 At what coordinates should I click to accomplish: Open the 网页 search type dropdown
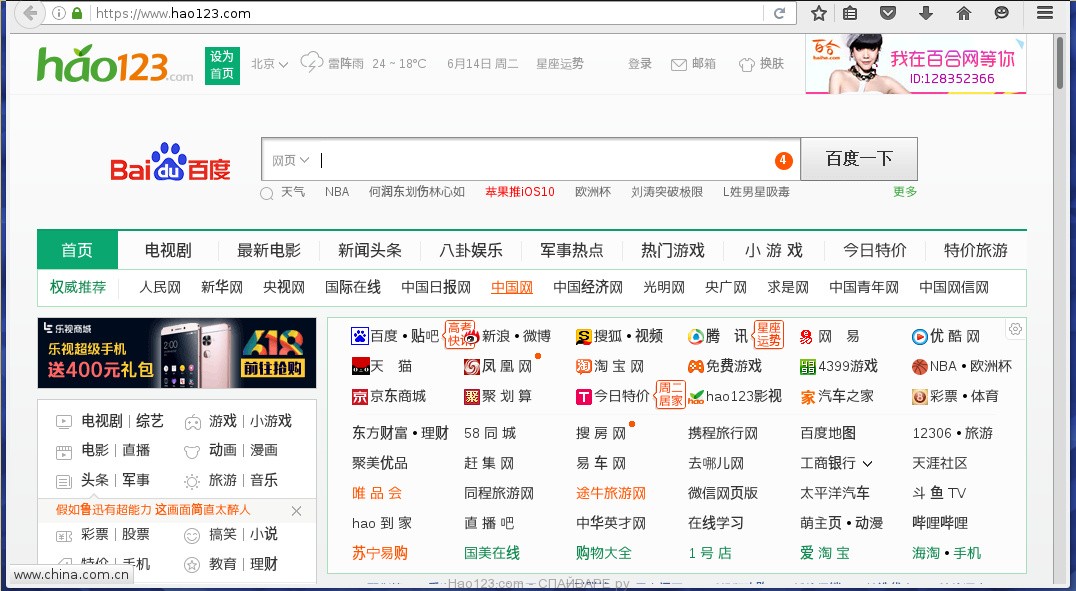[290, 161]
